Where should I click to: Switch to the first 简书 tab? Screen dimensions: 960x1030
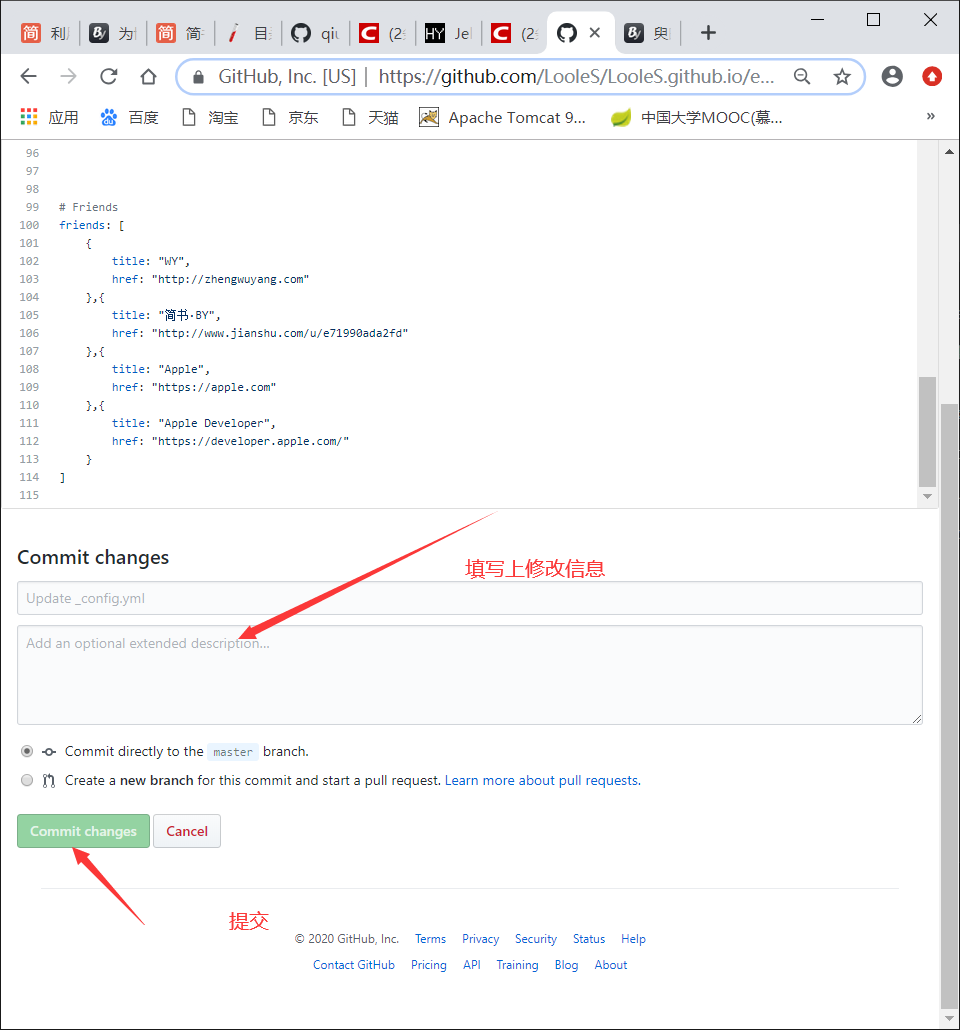click(x=45, y=33)
